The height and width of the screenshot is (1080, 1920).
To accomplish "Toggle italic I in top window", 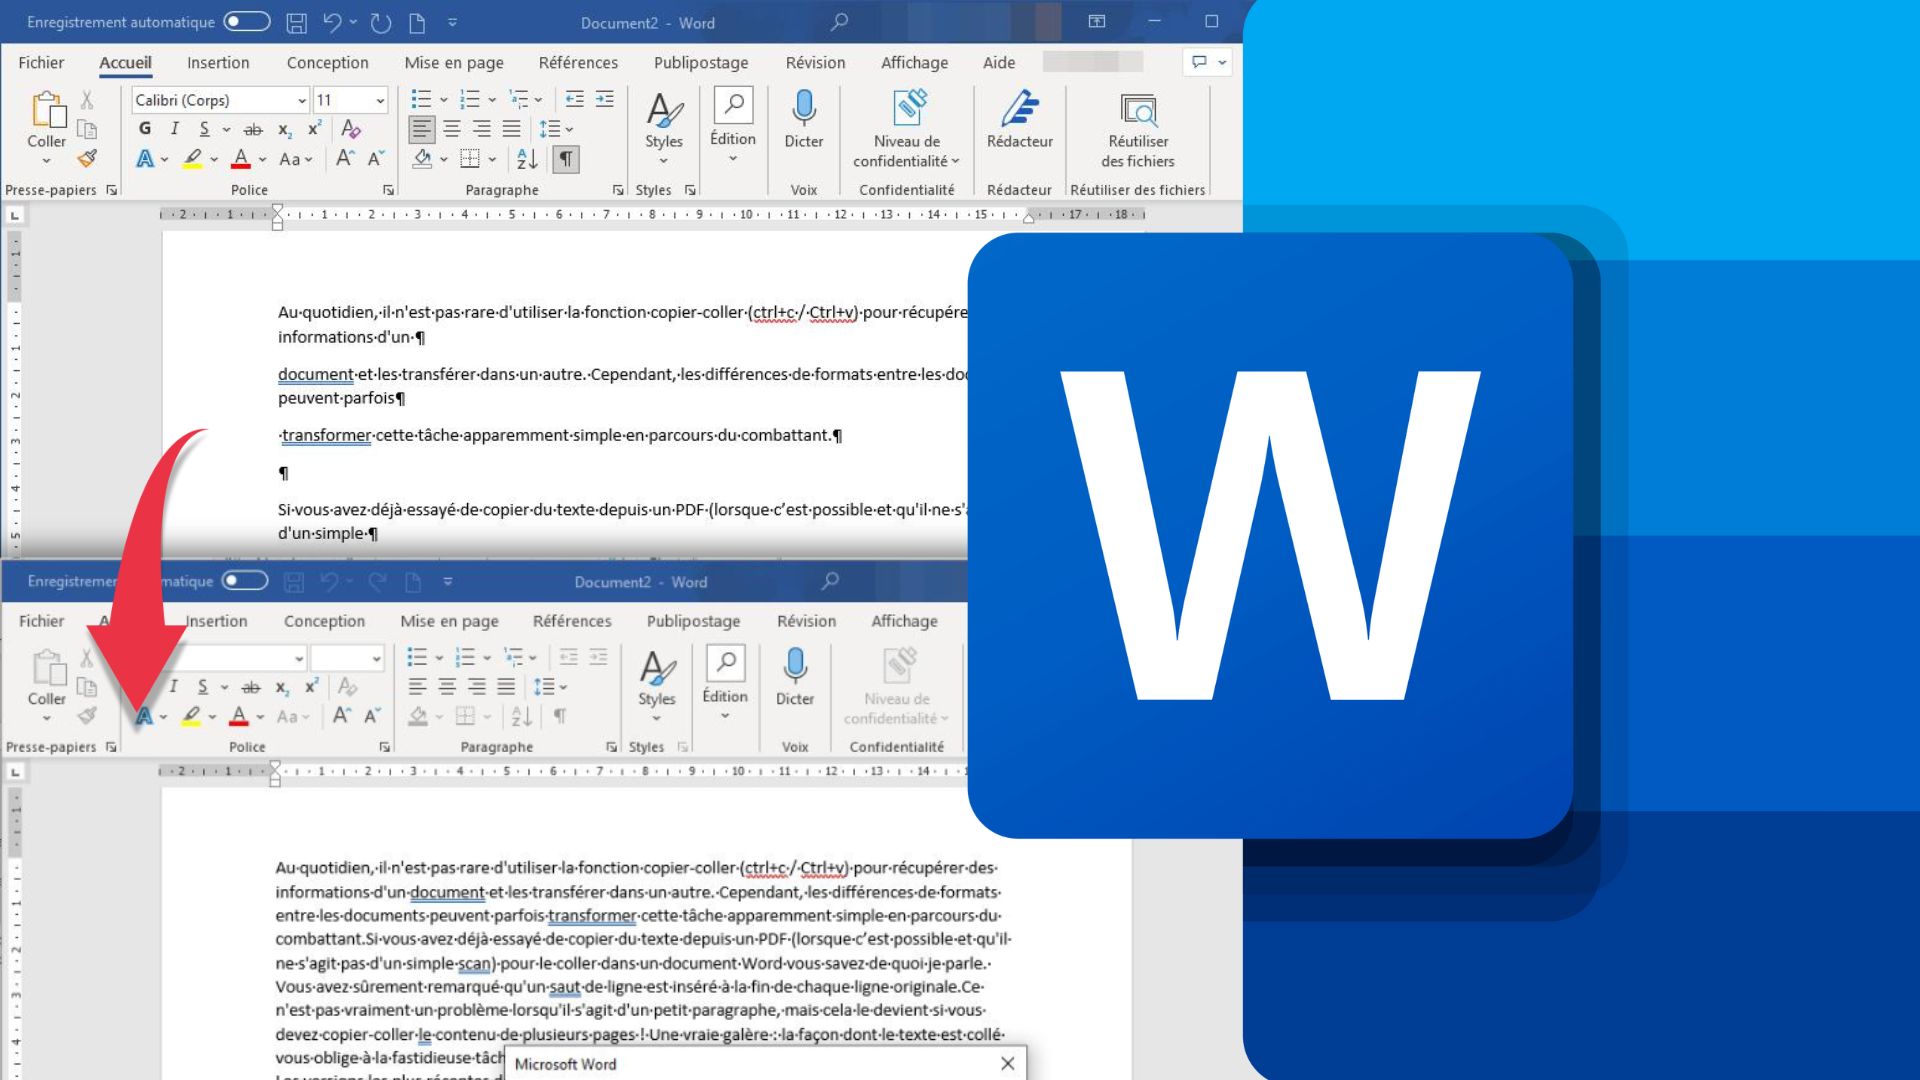I will (x=175, y=128).
